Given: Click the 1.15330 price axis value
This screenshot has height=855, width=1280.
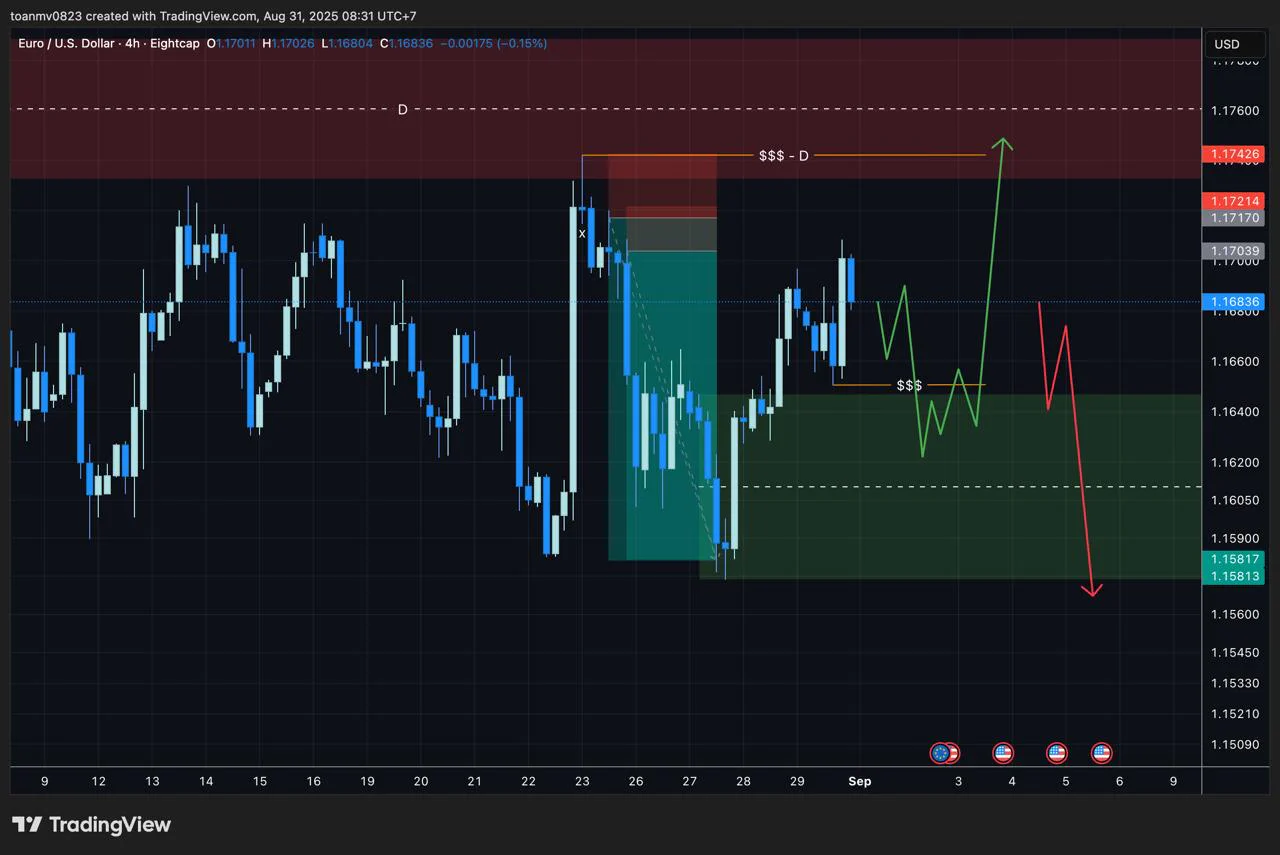Looking at the screenshot, I should pos(1235,683).
